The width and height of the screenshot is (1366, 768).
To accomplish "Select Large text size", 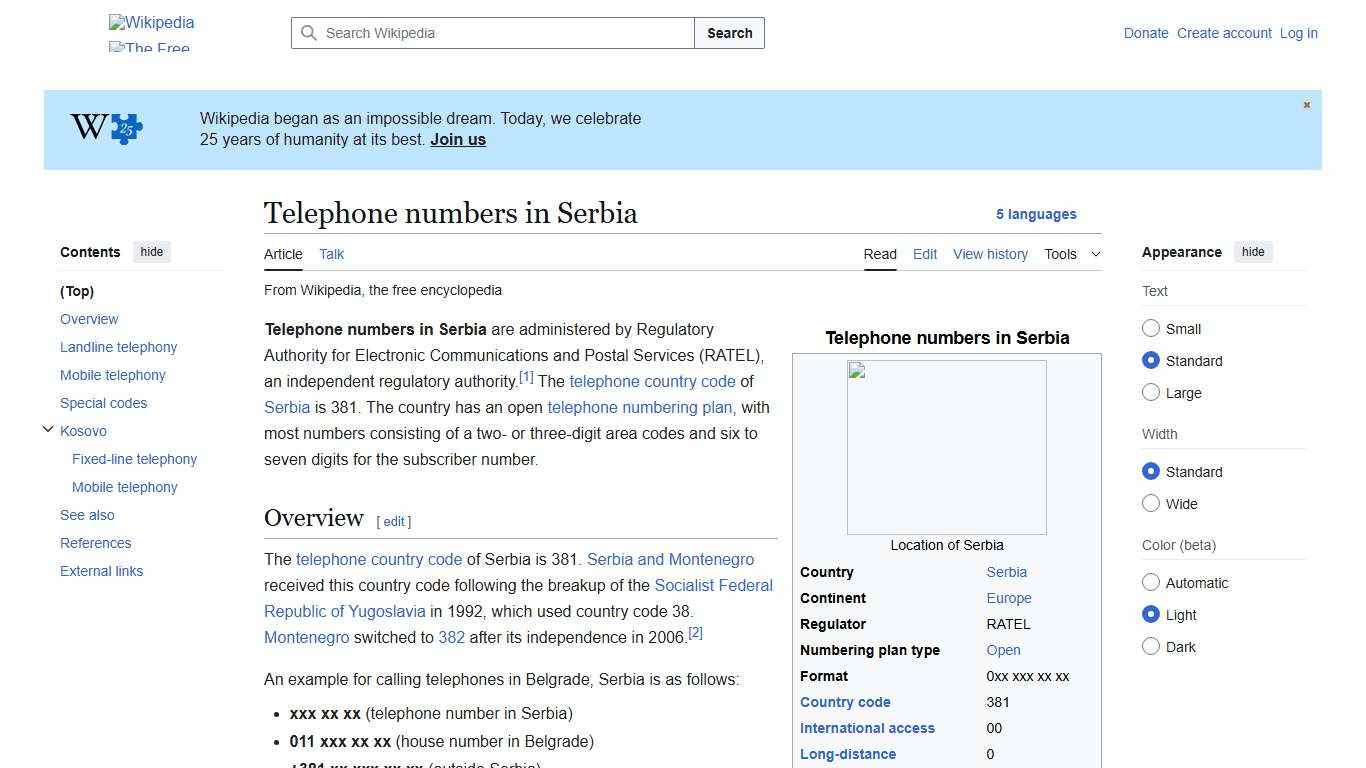I will [1151, 392].
